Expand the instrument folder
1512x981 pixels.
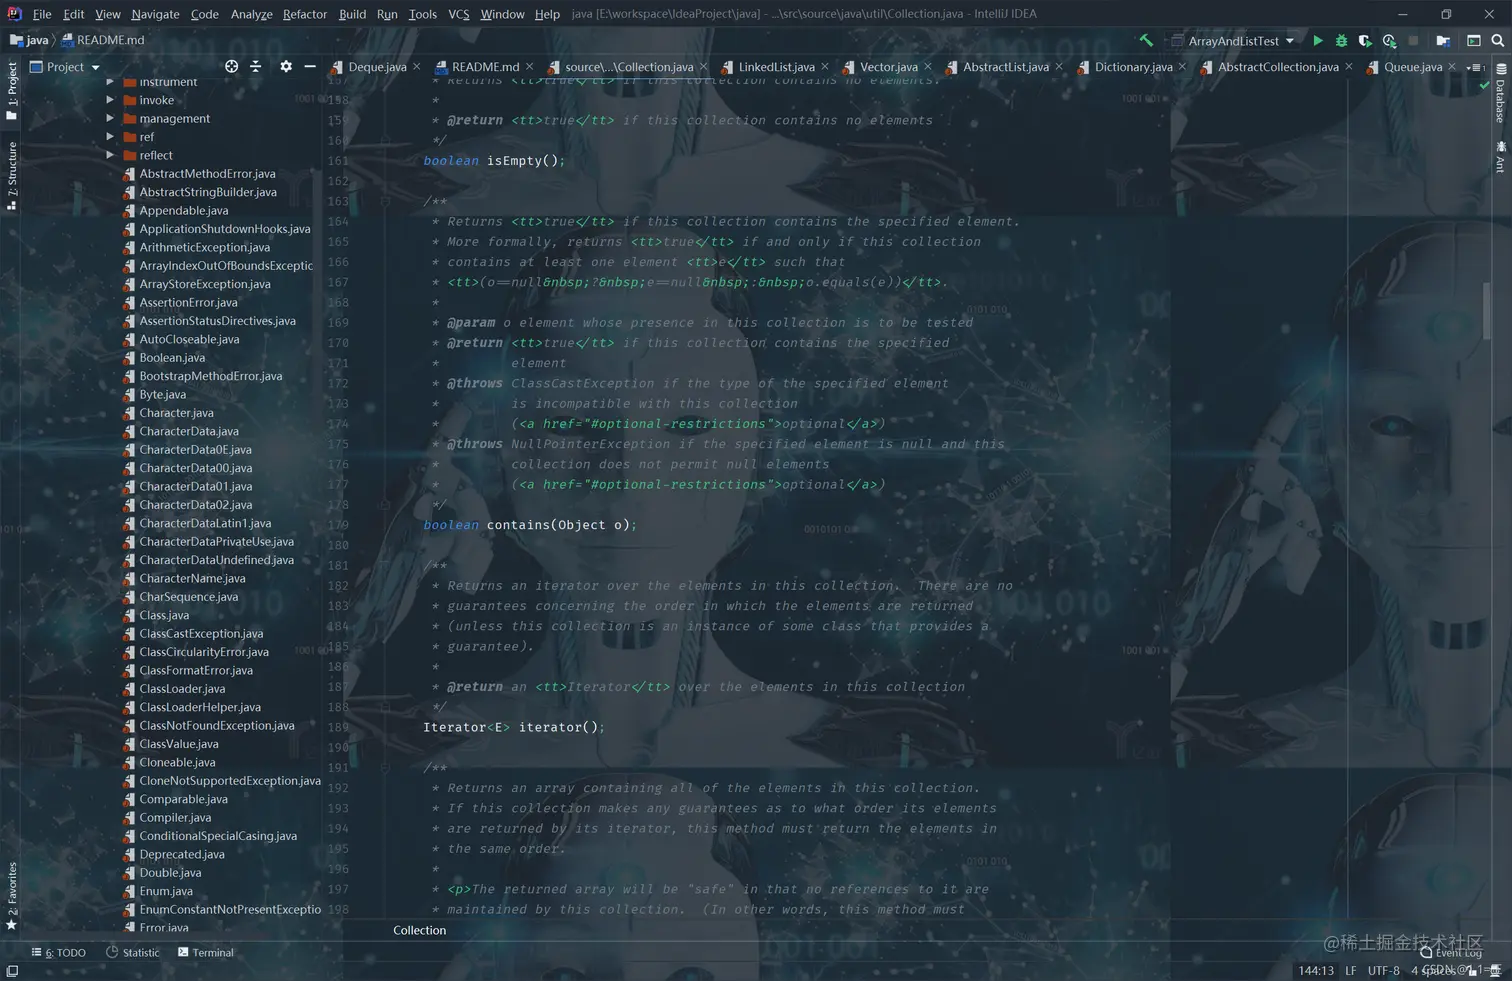point(110,82)
